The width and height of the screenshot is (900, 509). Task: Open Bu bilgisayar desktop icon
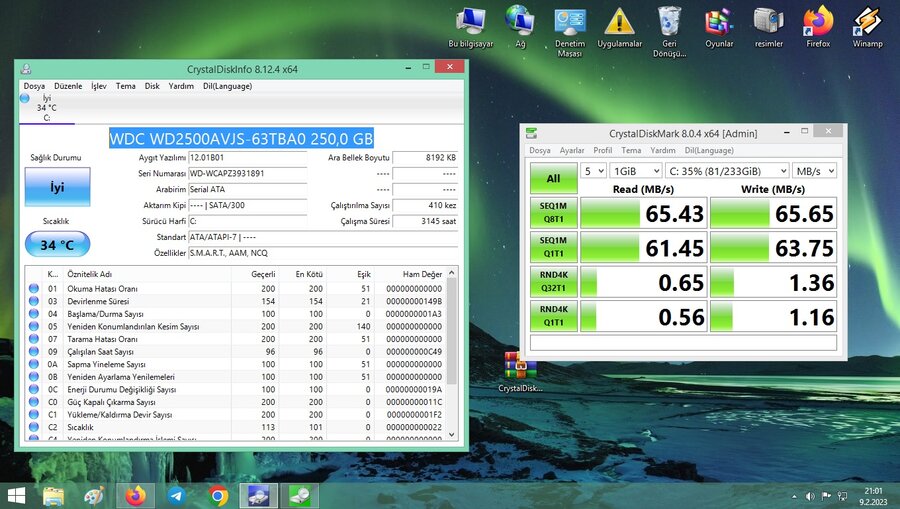pyautogui.click(x=470, y=28)
